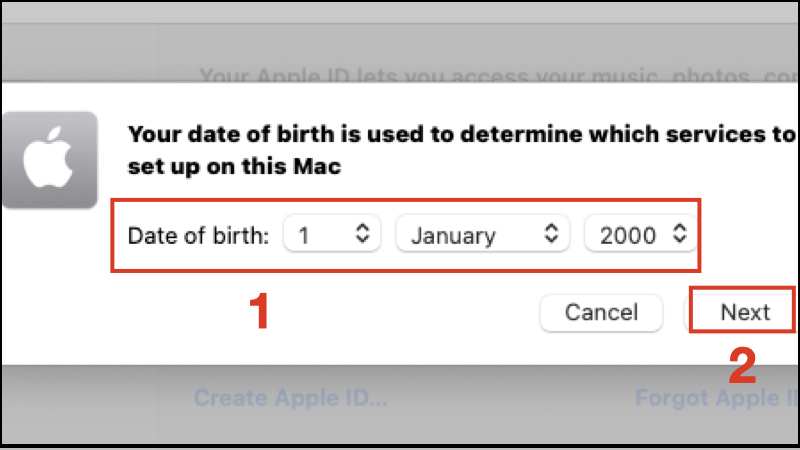
Task: Click the Apple logo icon
Action: [x=49, y=160]
